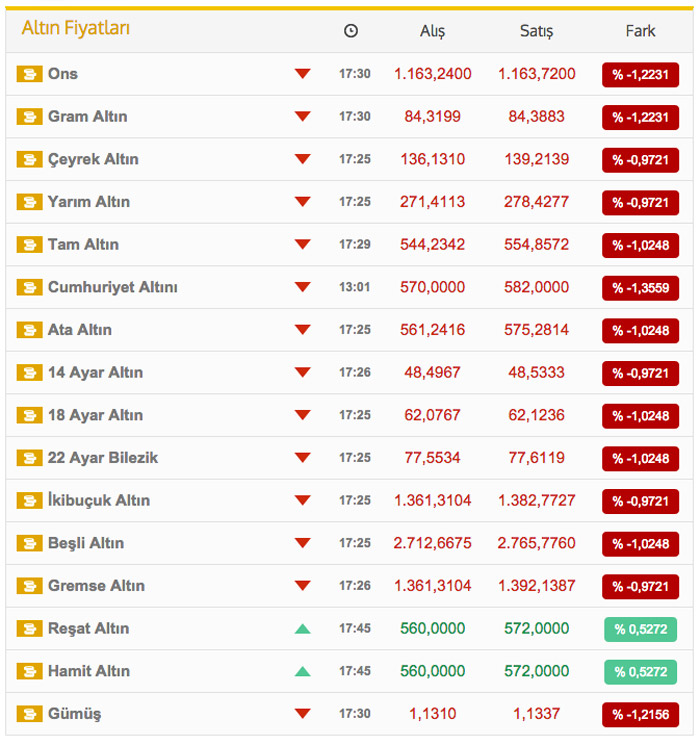700x745 pixels.
Task: Click the gold icon beside Ons
Action: 29,74
